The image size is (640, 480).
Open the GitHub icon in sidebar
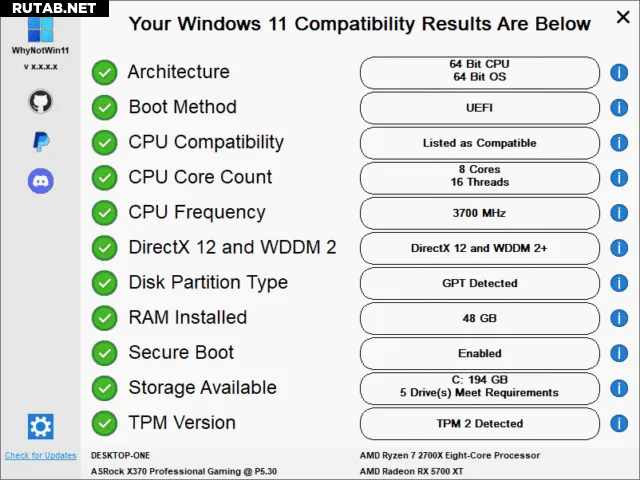point(40,101)
